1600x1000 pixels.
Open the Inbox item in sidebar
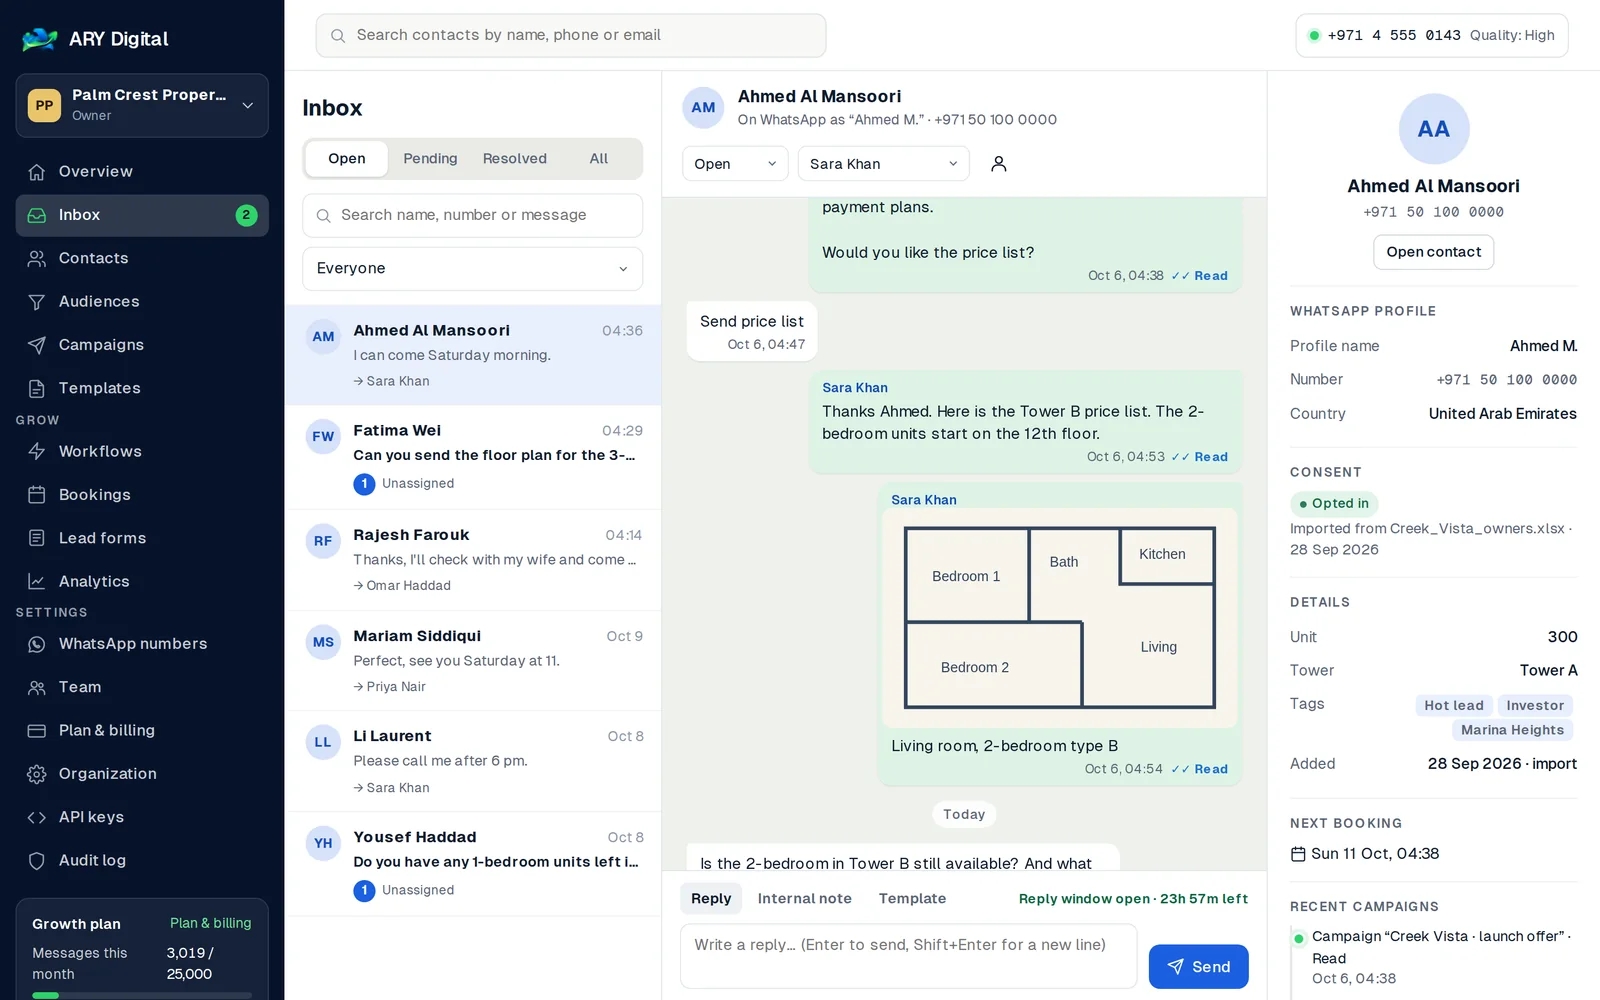point(142,215)
